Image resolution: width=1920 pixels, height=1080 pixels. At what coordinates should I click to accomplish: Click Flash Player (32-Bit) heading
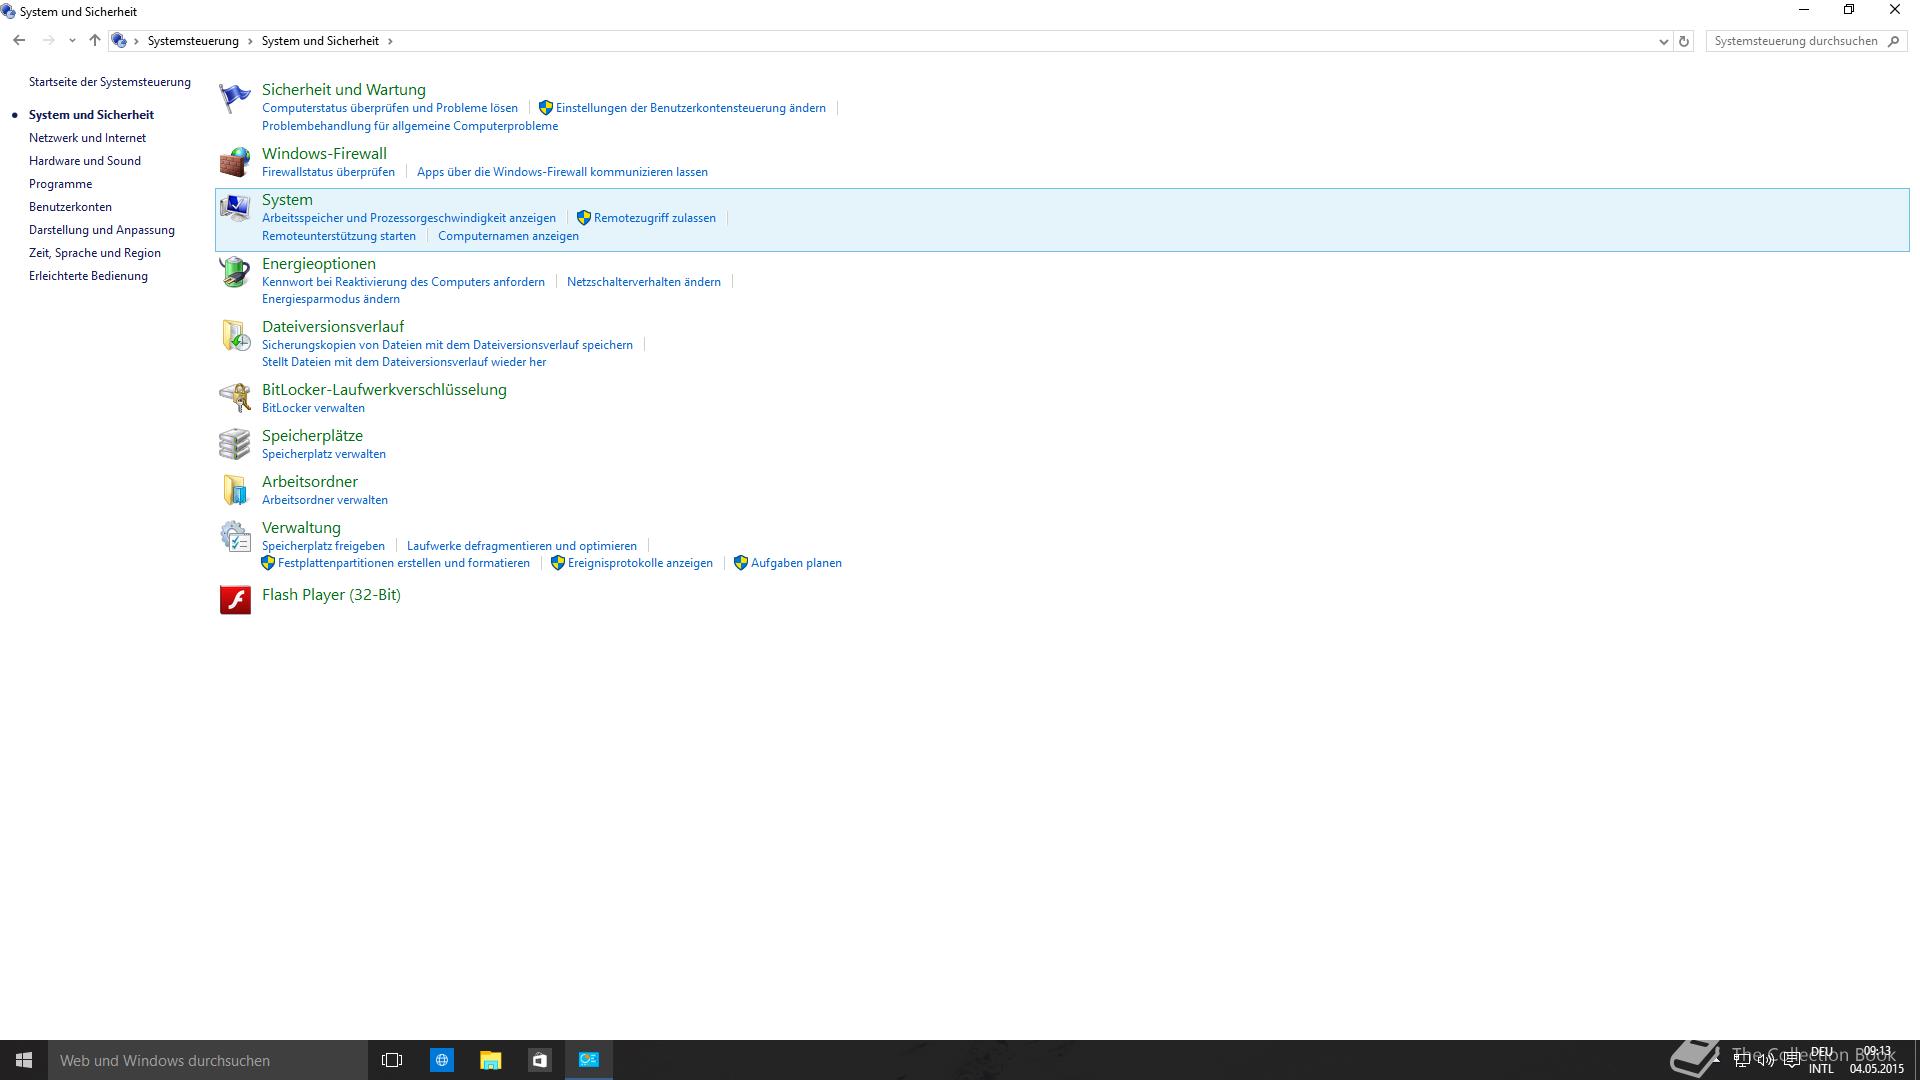coord(331,595)
